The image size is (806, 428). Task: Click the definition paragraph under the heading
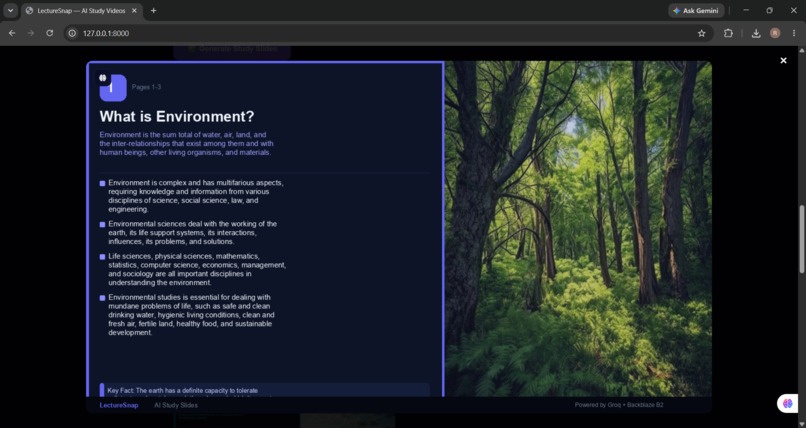click(187, 143)
